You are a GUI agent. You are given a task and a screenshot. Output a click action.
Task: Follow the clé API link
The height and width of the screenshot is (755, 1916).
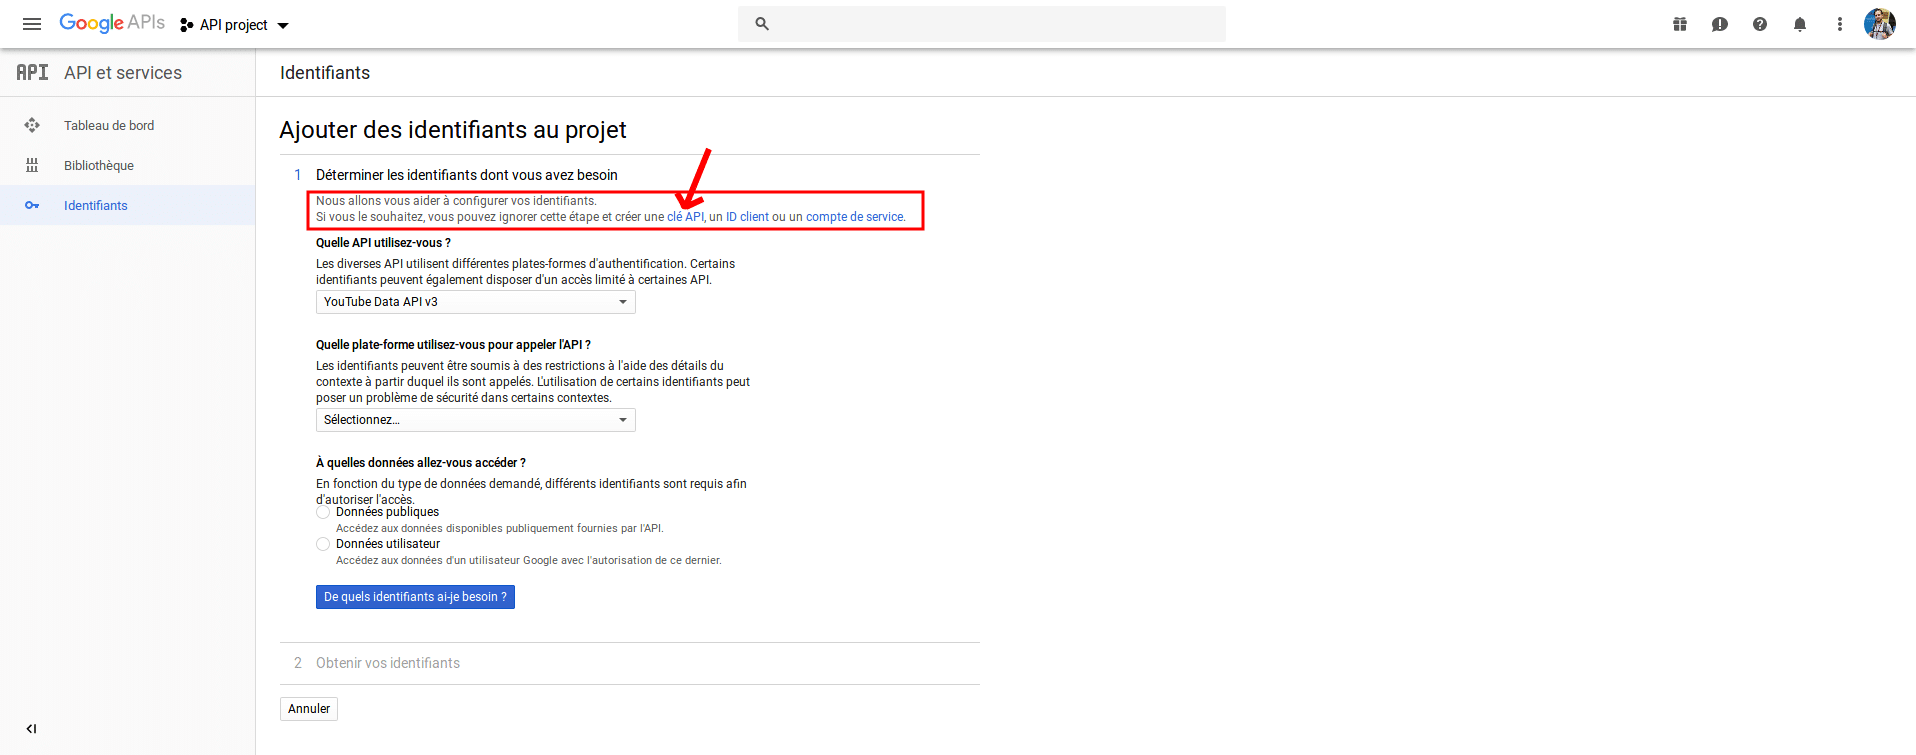click(685, 217)
